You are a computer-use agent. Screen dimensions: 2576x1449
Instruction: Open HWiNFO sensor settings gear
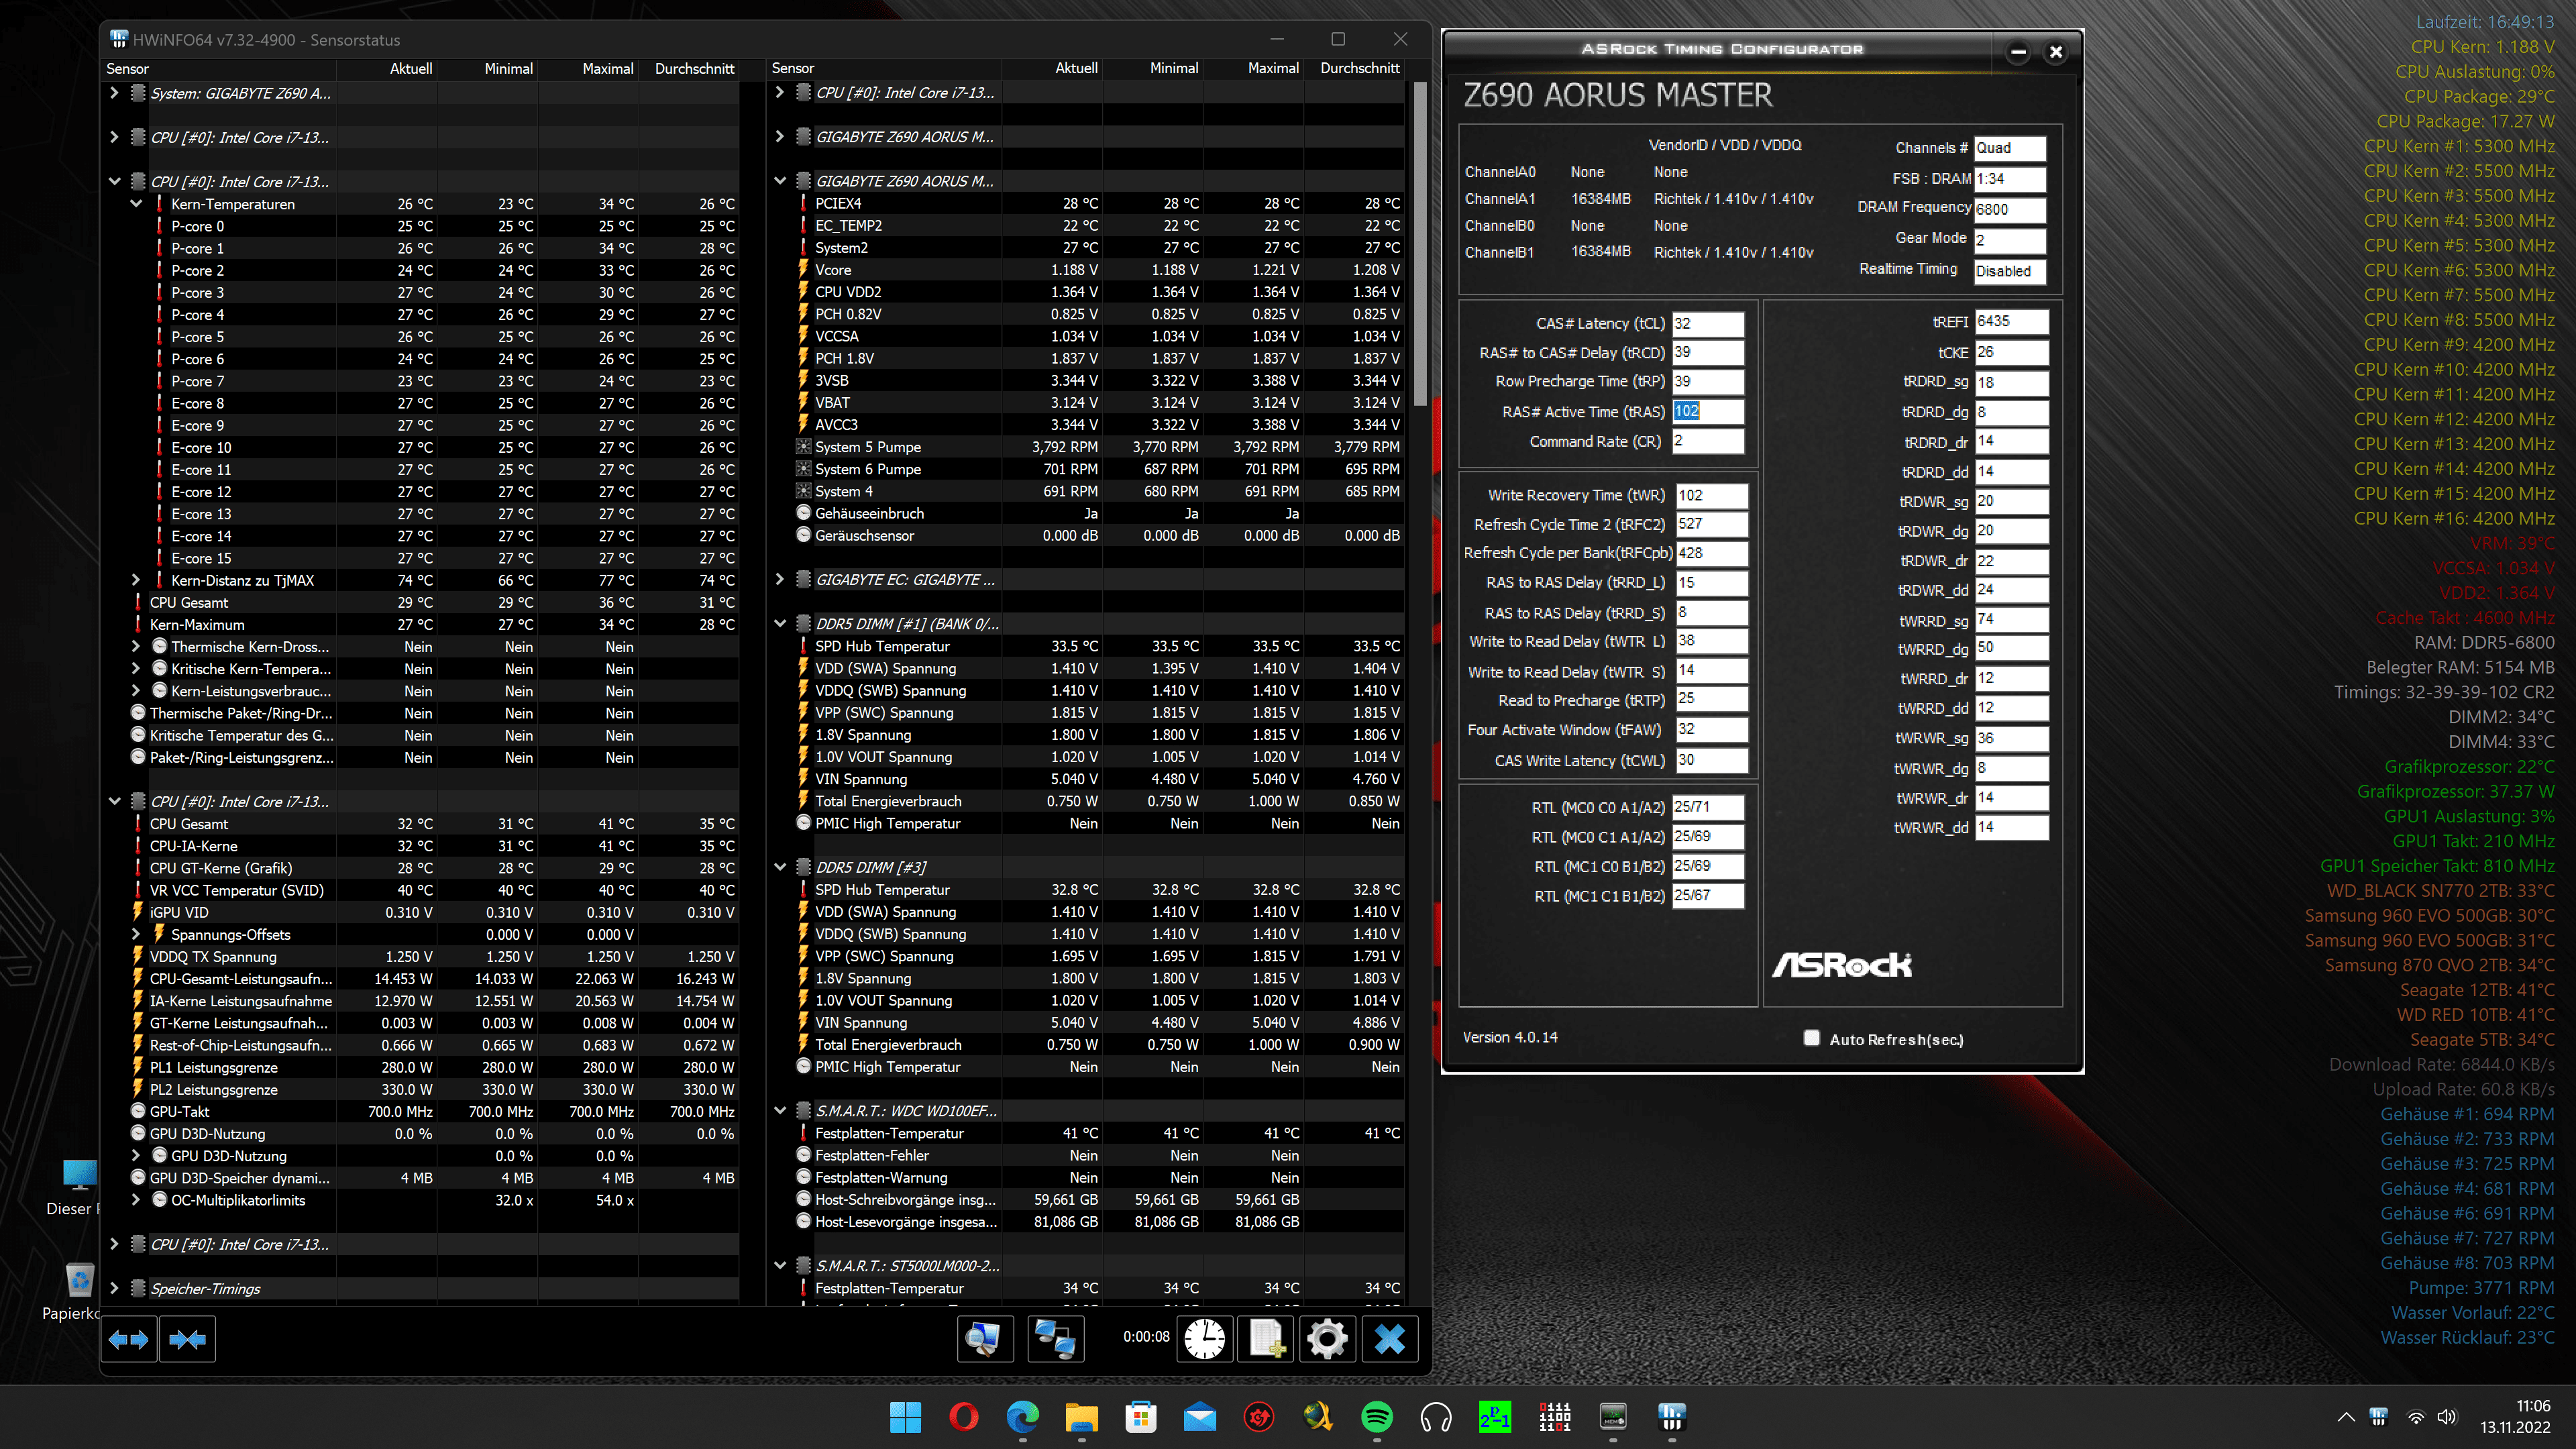pos(1327,1338)
